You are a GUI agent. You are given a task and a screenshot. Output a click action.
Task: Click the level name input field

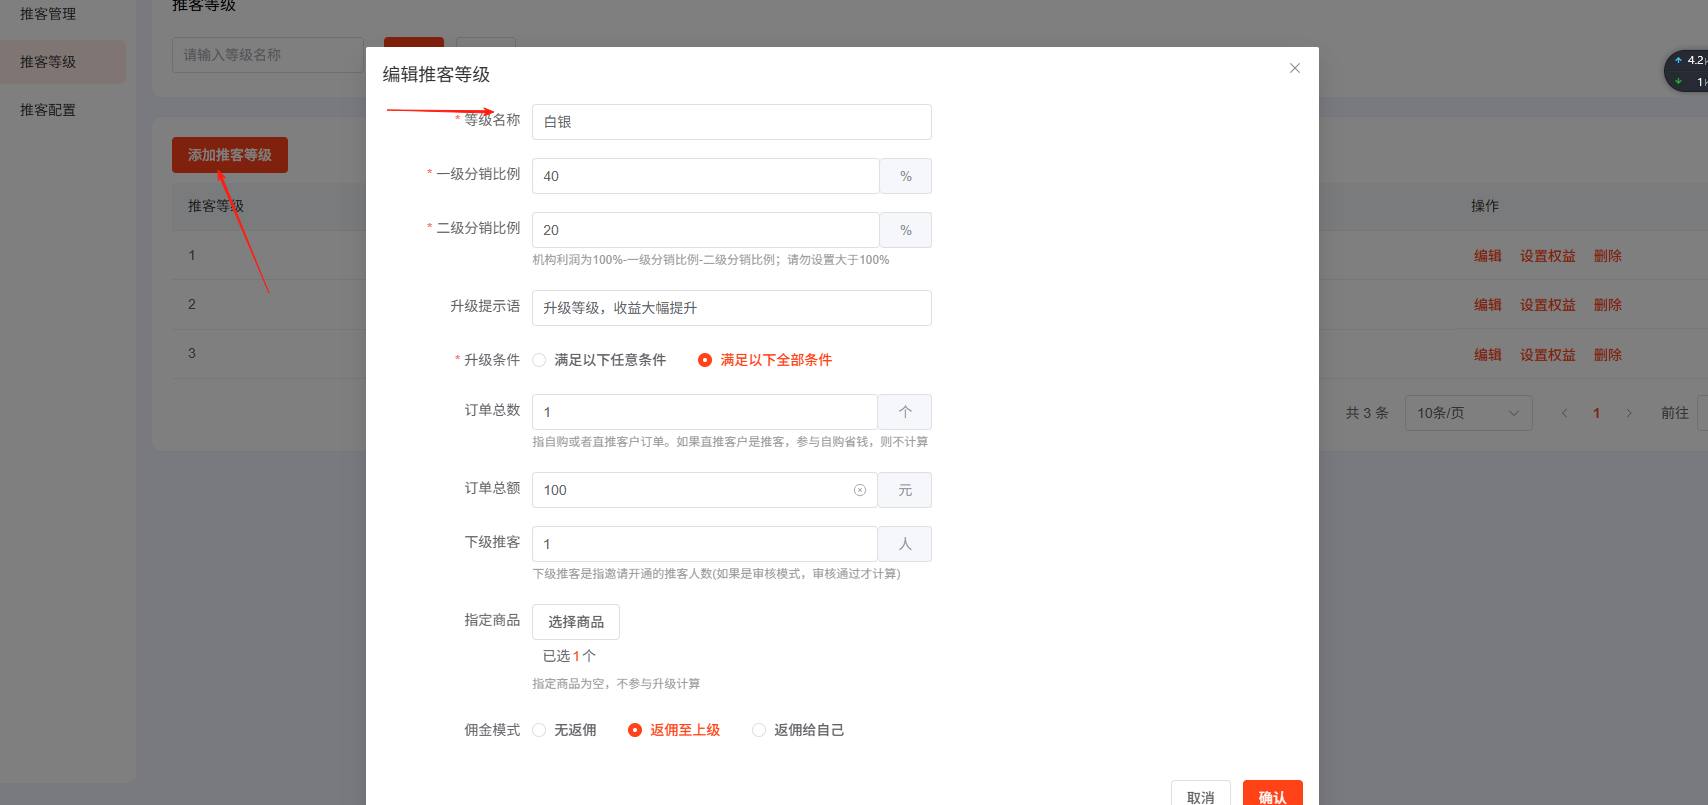point(731,122)
